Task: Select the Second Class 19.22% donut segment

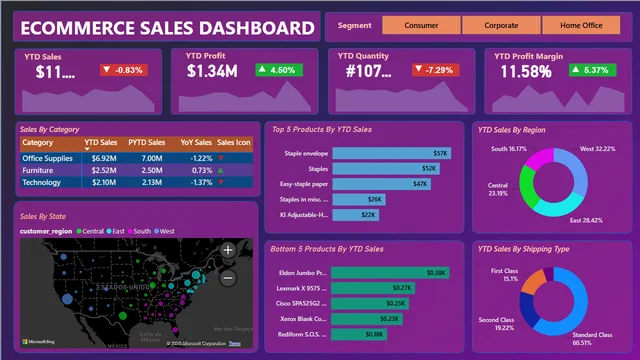Action: point(527,310)
